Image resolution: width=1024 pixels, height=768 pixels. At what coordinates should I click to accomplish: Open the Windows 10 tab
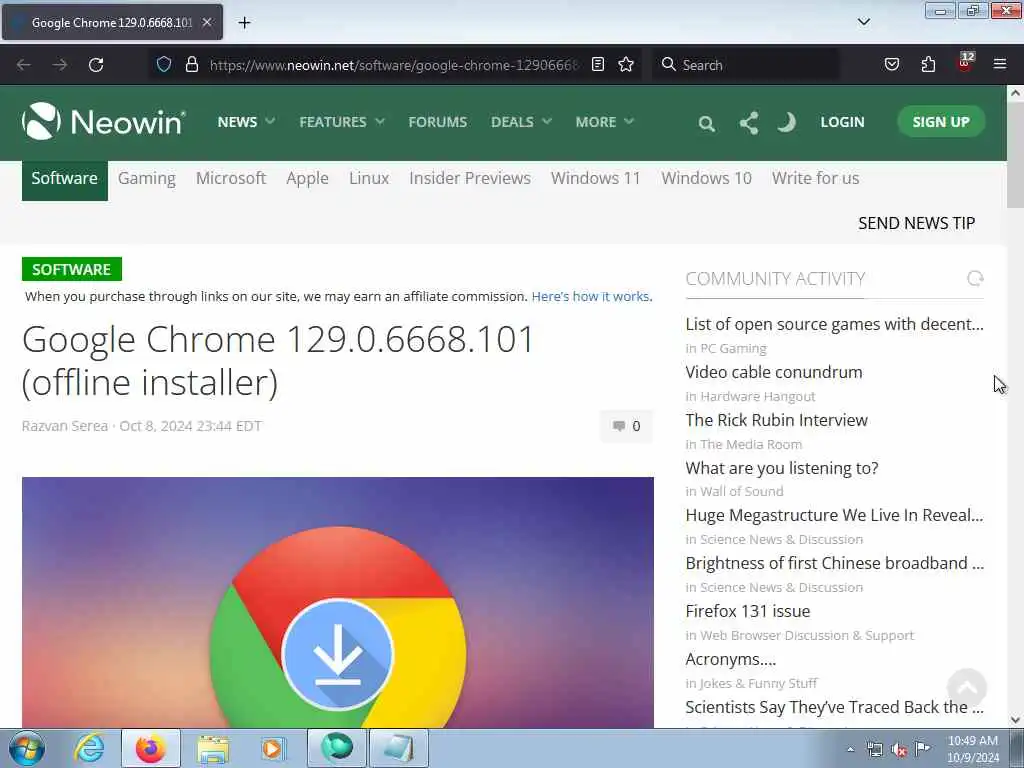[706, 178]
